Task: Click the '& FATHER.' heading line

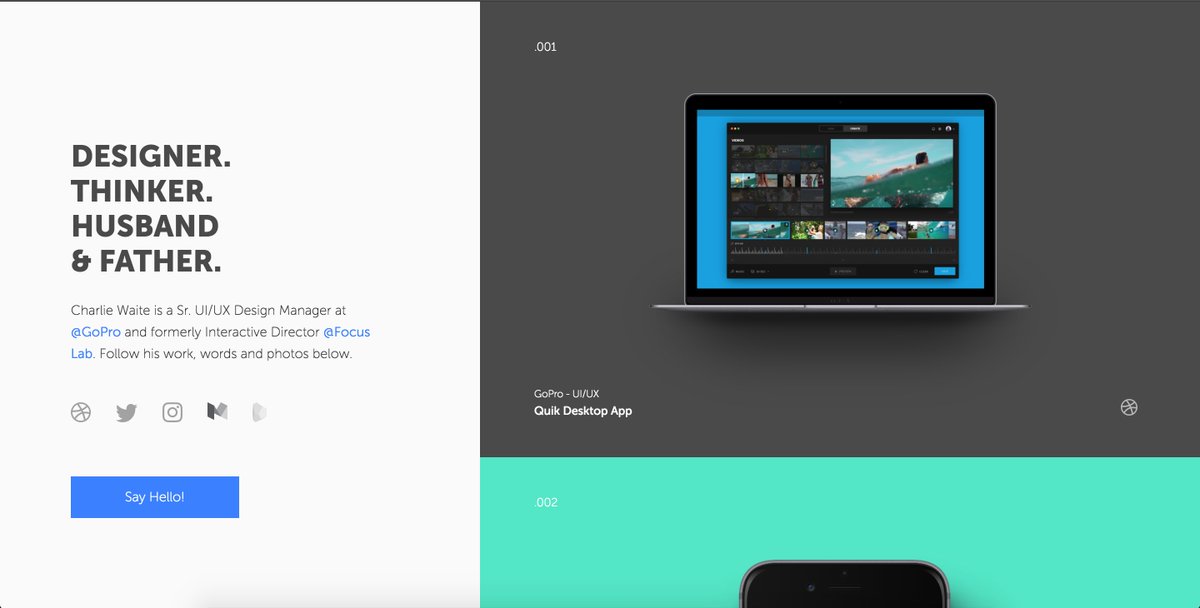Action: [x=146, y=261]
